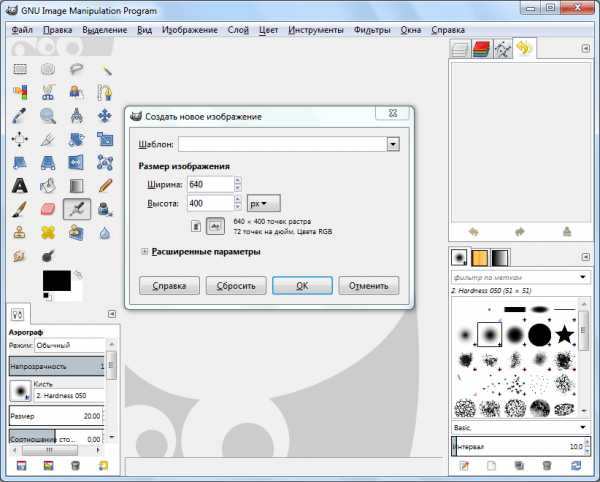
Task: Select the Alignment tool
Action: coord(20,139)
